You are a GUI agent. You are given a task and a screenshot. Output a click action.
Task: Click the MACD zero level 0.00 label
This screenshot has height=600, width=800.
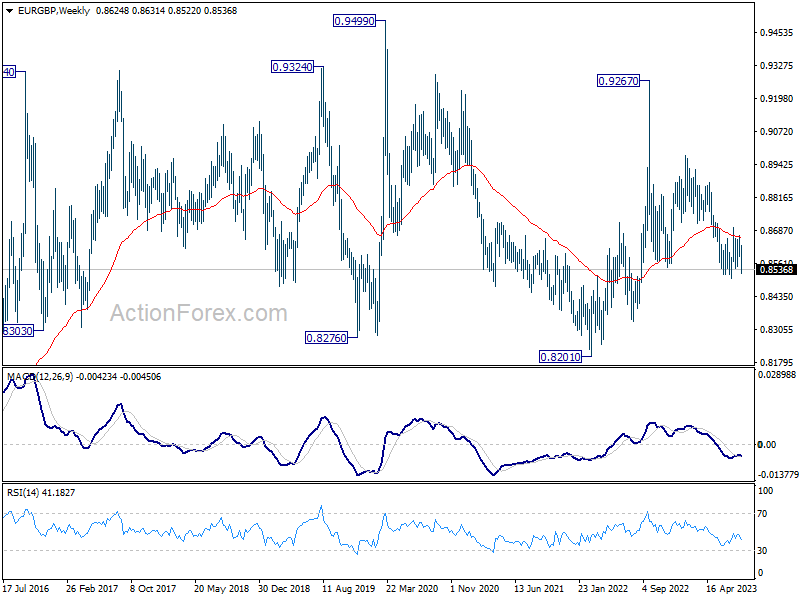[x=767, y=445]
